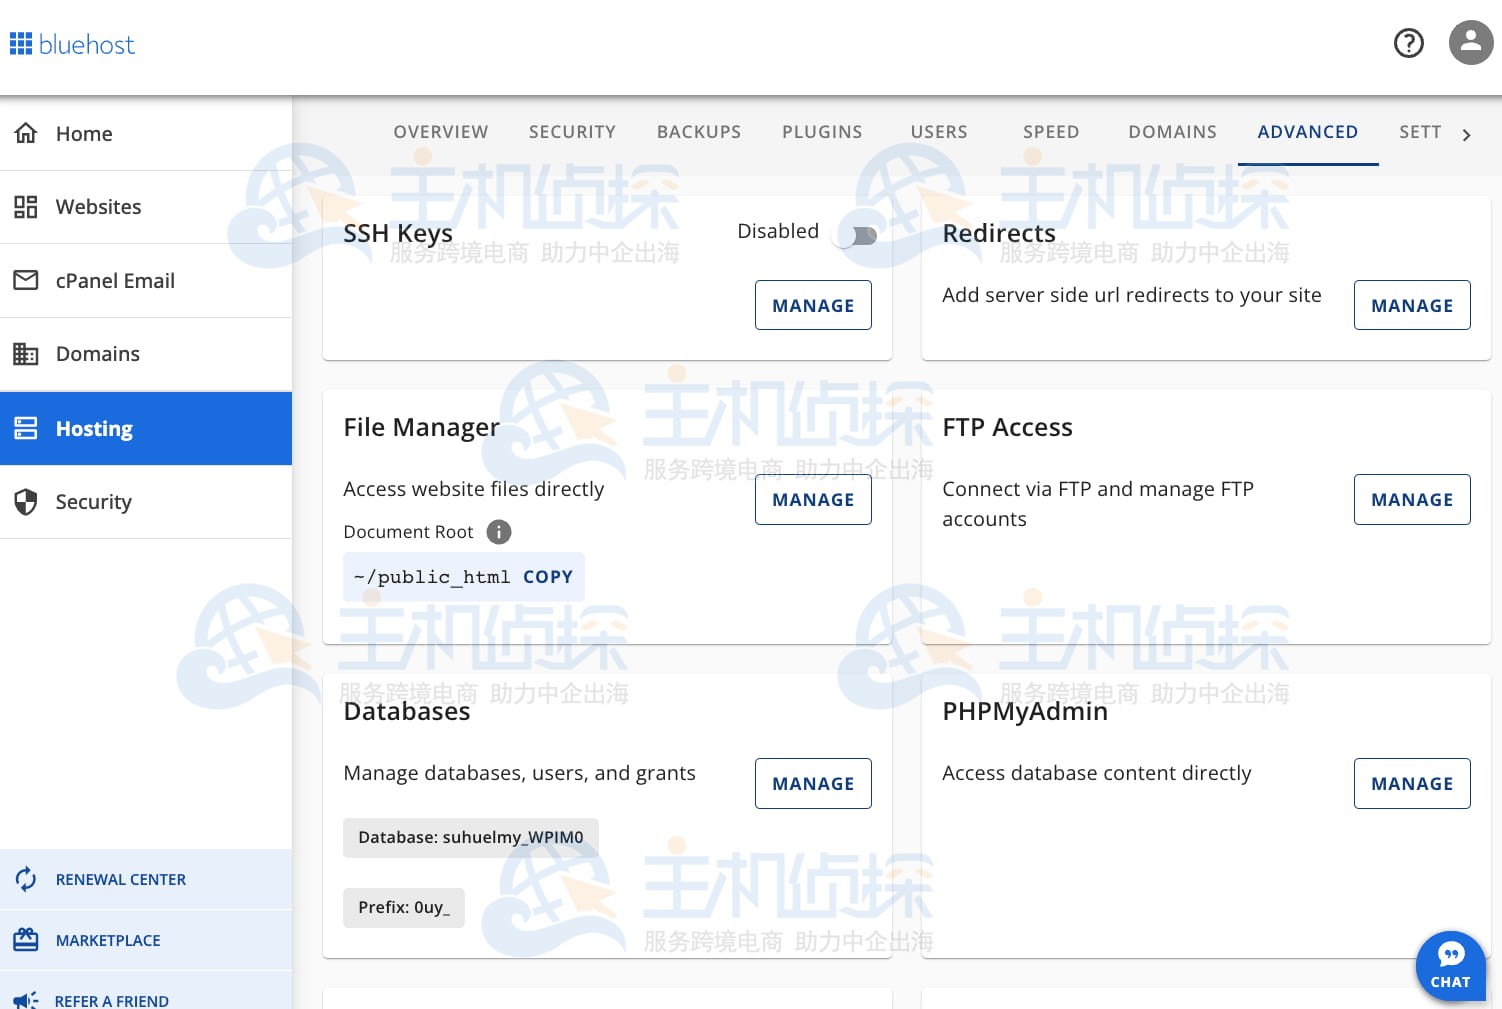Click the Database suhuelmy_WPIM0 chip
This screenshot has height=1009, width=1502.
coord(470,838)
